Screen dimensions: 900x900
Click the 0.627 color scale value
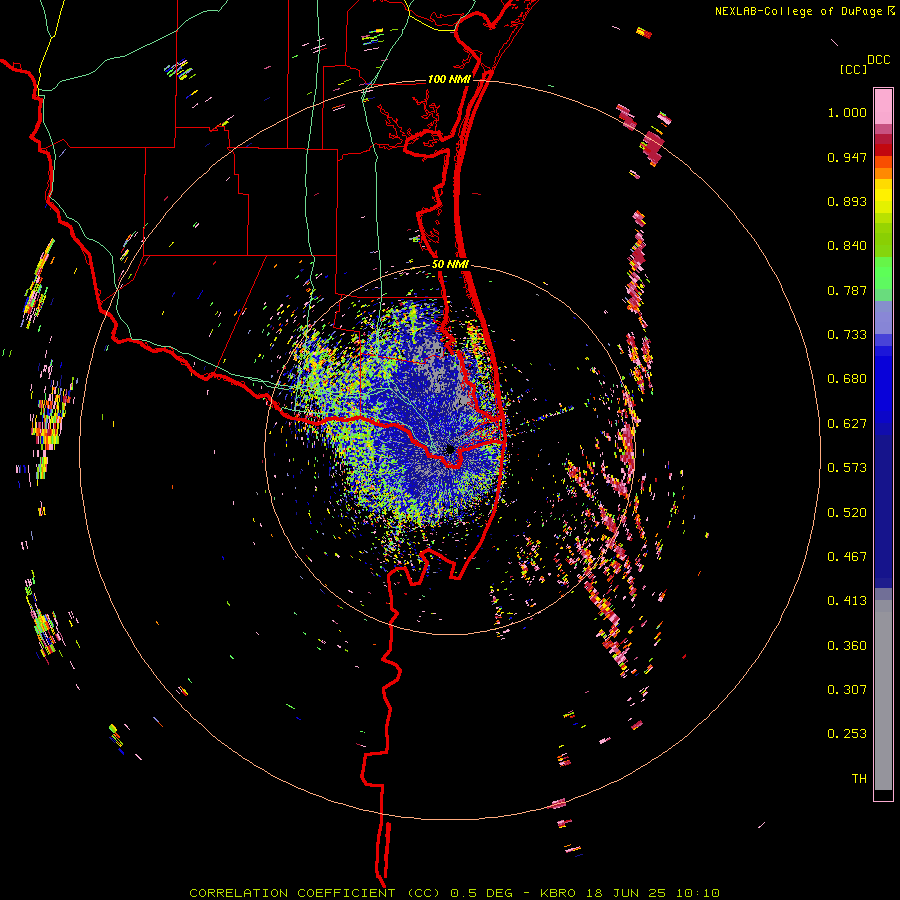[847, 424]
